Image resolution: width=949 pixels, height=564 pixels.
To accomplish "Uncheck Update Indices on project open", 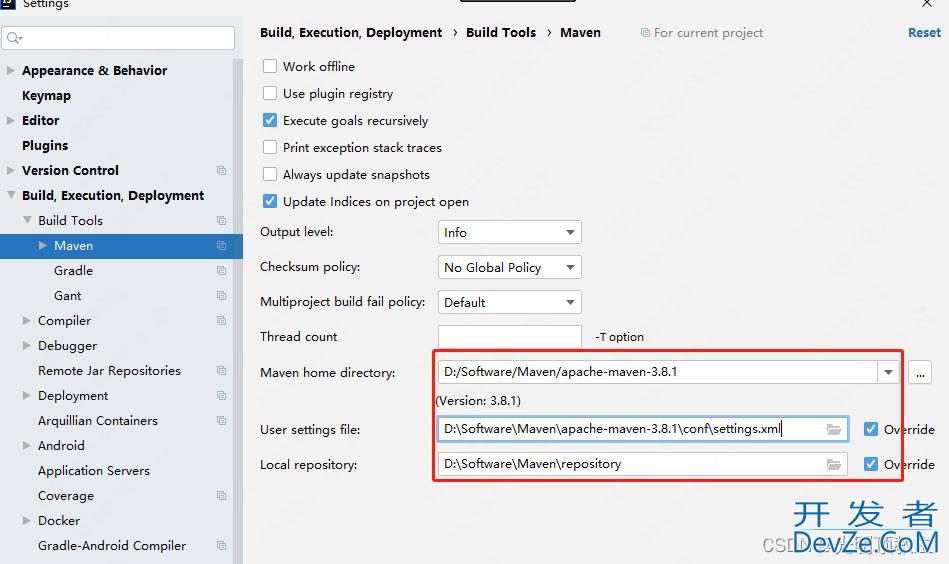I will click(270, 202).
